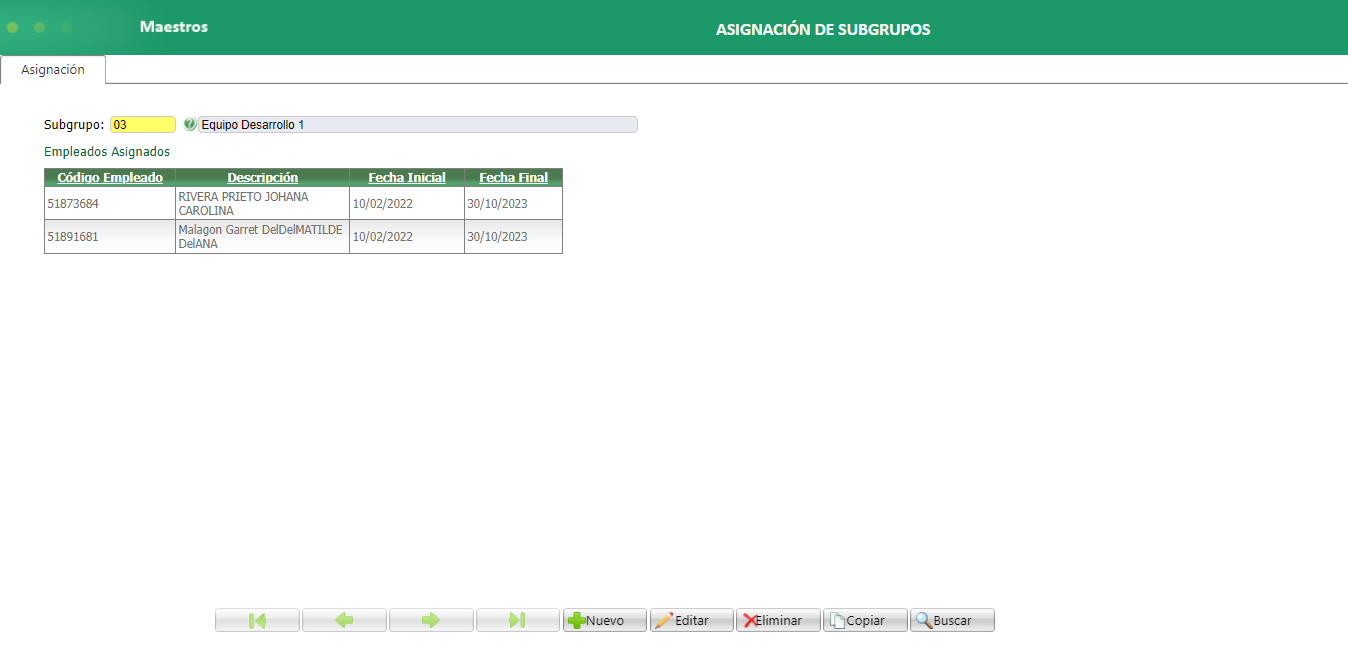Duplicate the record with the Copiar icon

(839, 620)
